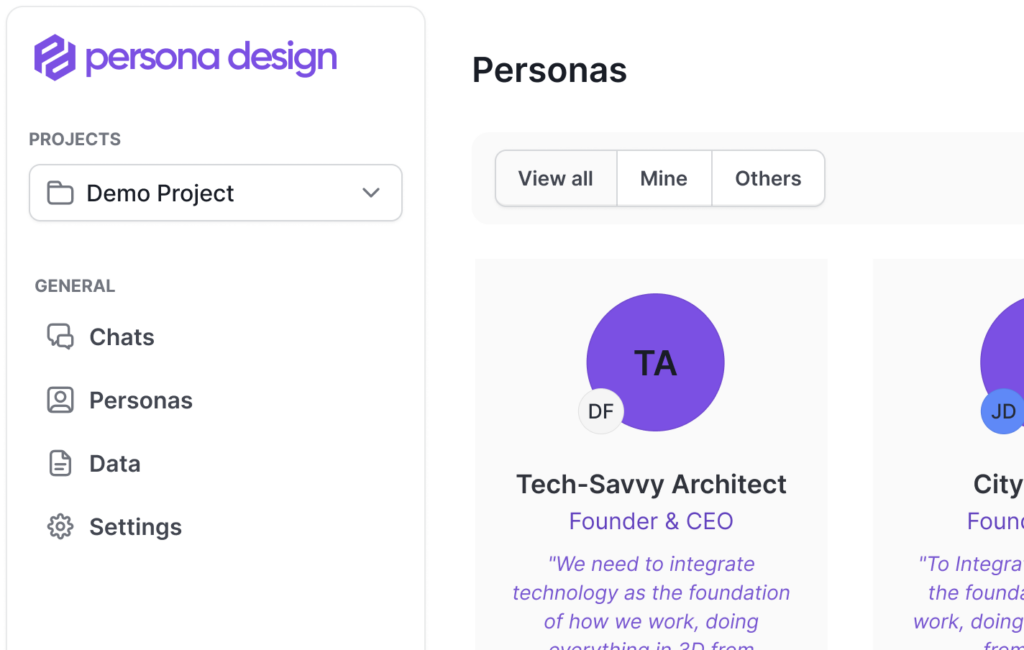Filter personas to Others
This screenshot has height=650, width=1024.
pos(768,179)
